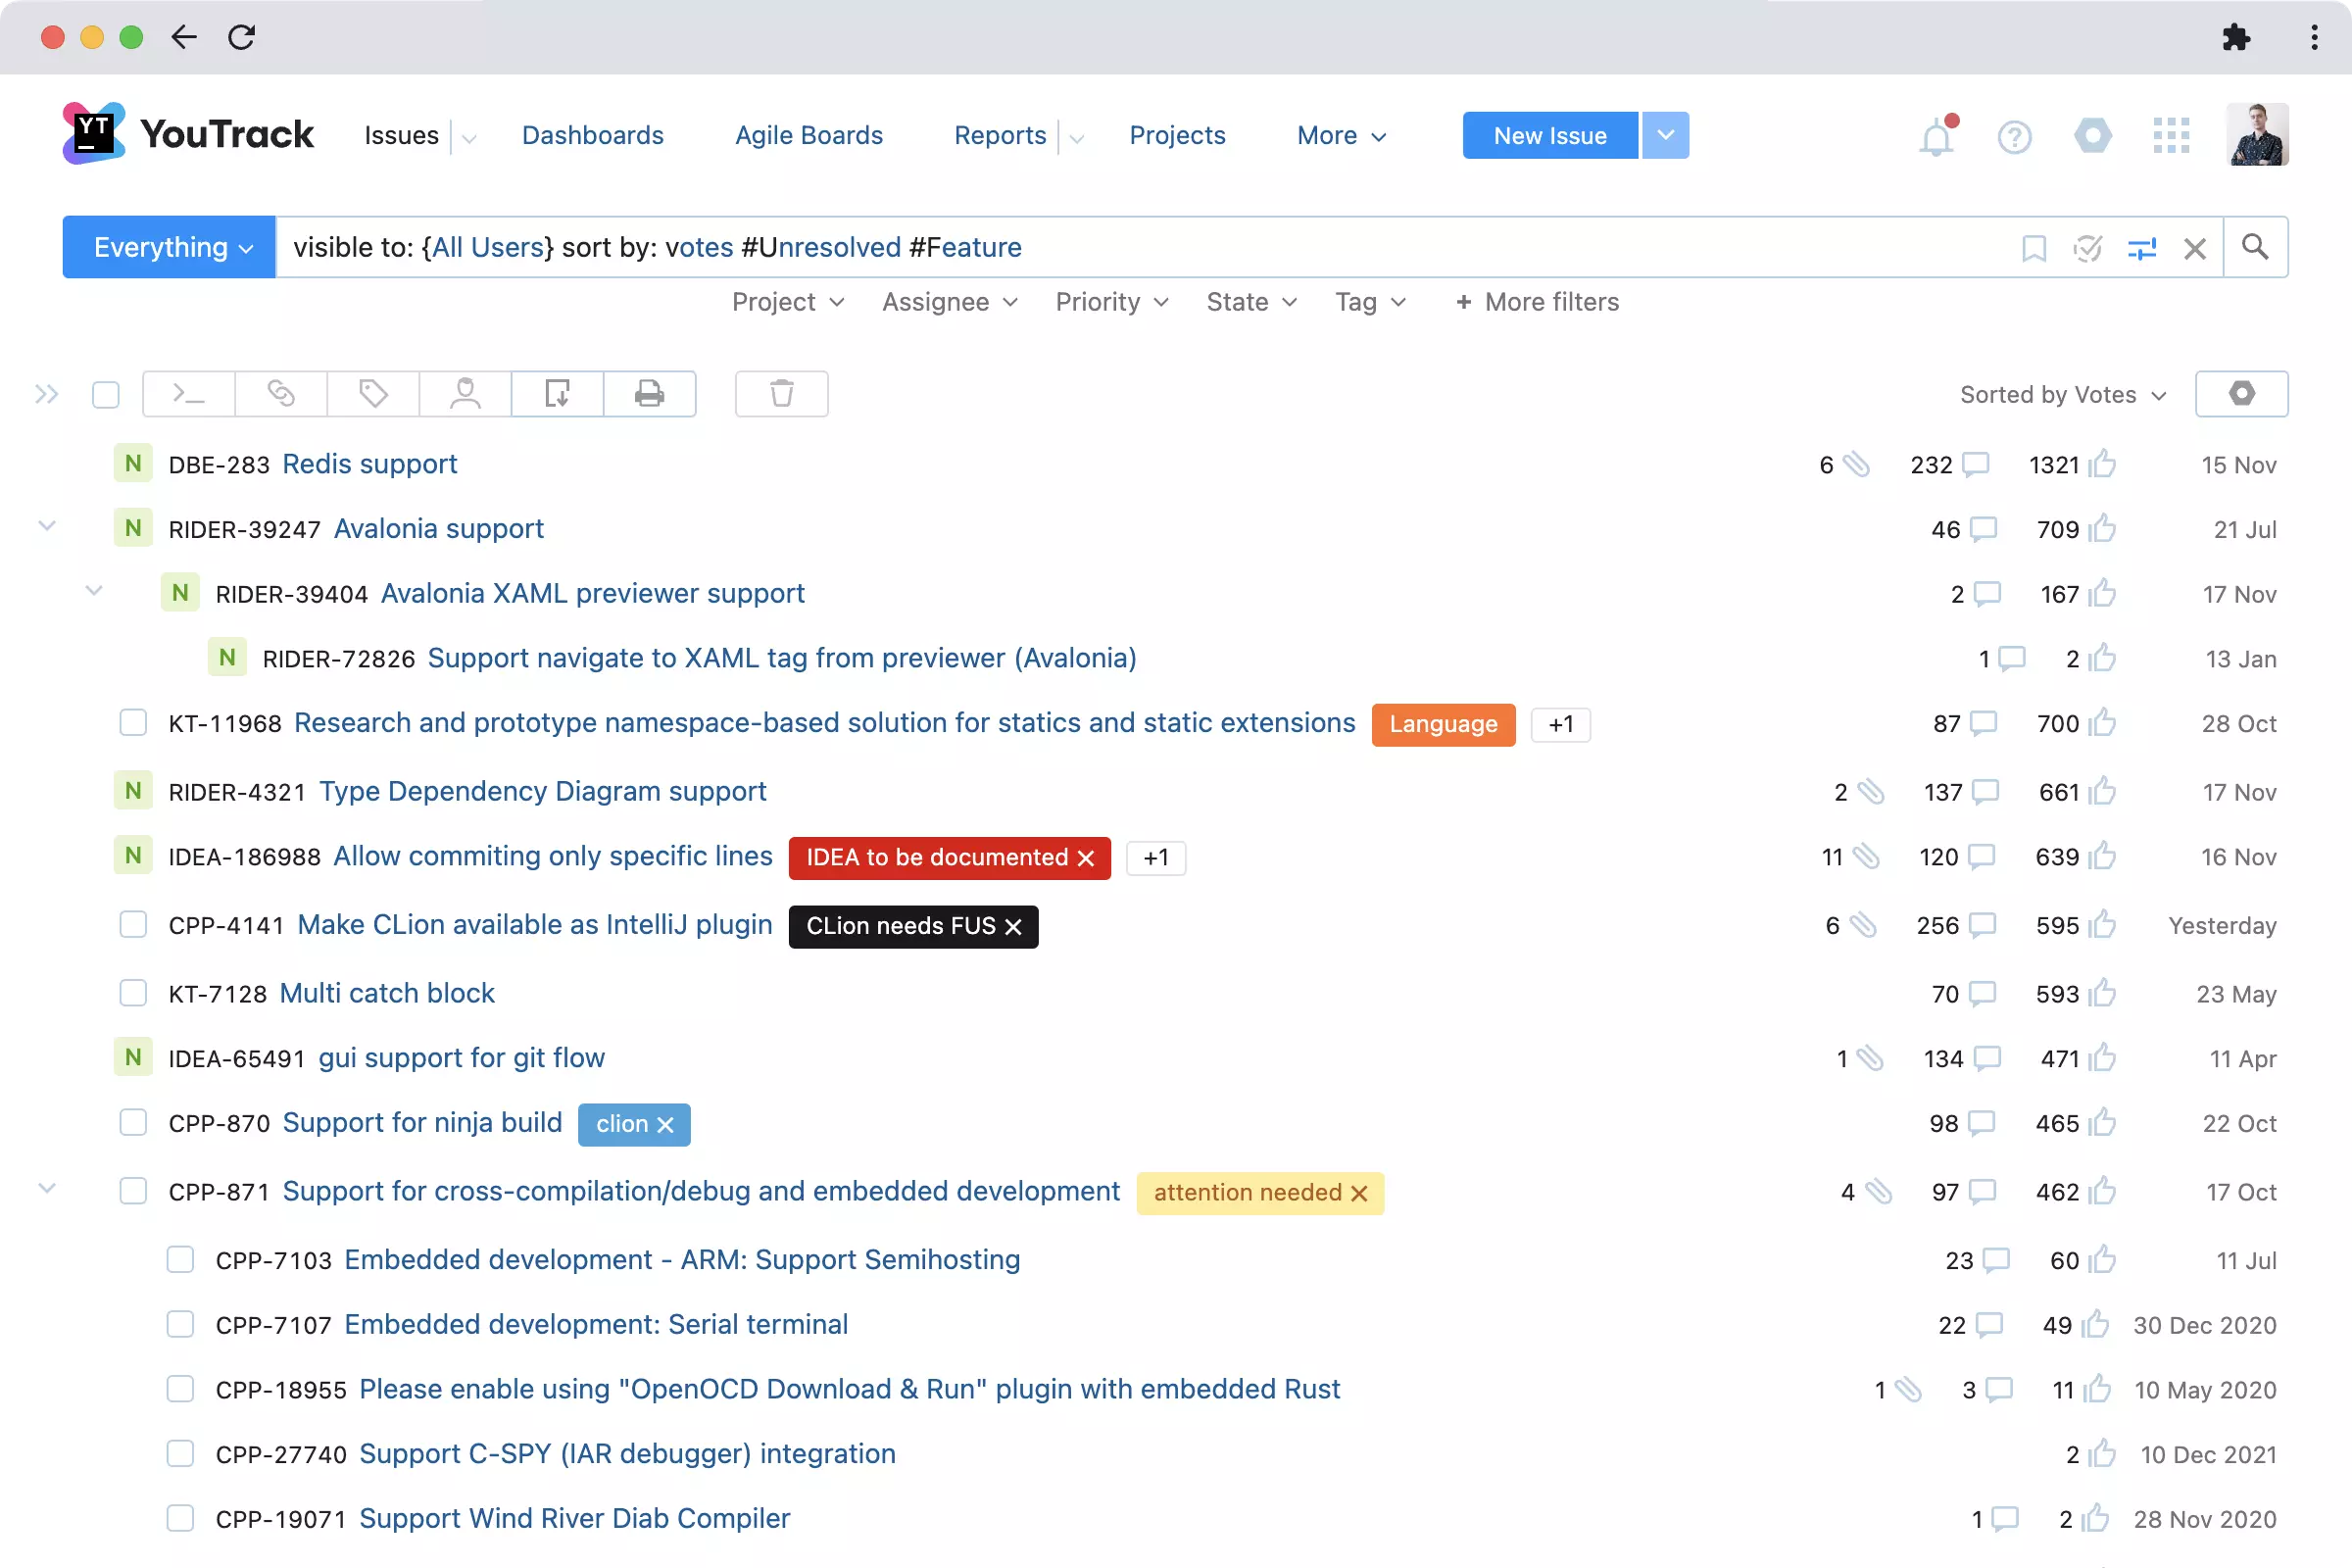
Task: Save the current search with the bookmark icon
Action: (x=2035, y=248)
